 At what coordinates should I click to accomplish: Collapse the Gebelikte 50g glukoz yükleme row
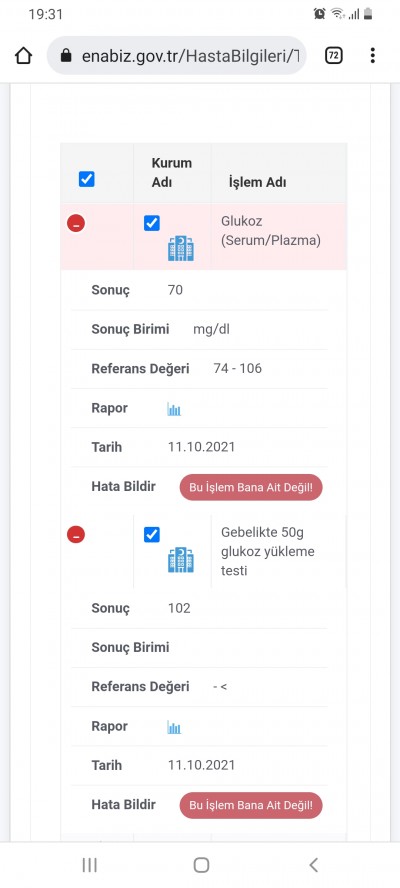[76, 534]
